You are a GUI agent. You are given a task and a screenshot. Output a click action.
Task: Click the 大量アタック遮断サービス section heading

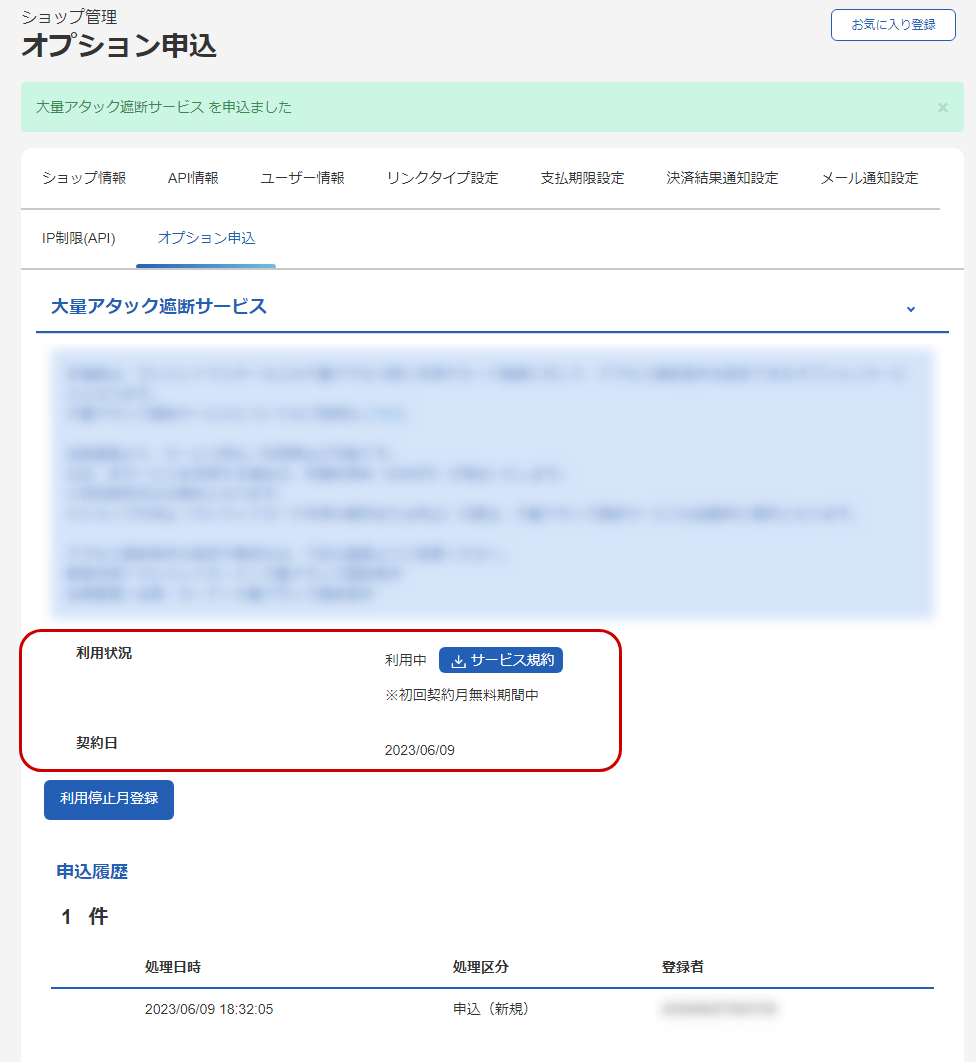159,306
